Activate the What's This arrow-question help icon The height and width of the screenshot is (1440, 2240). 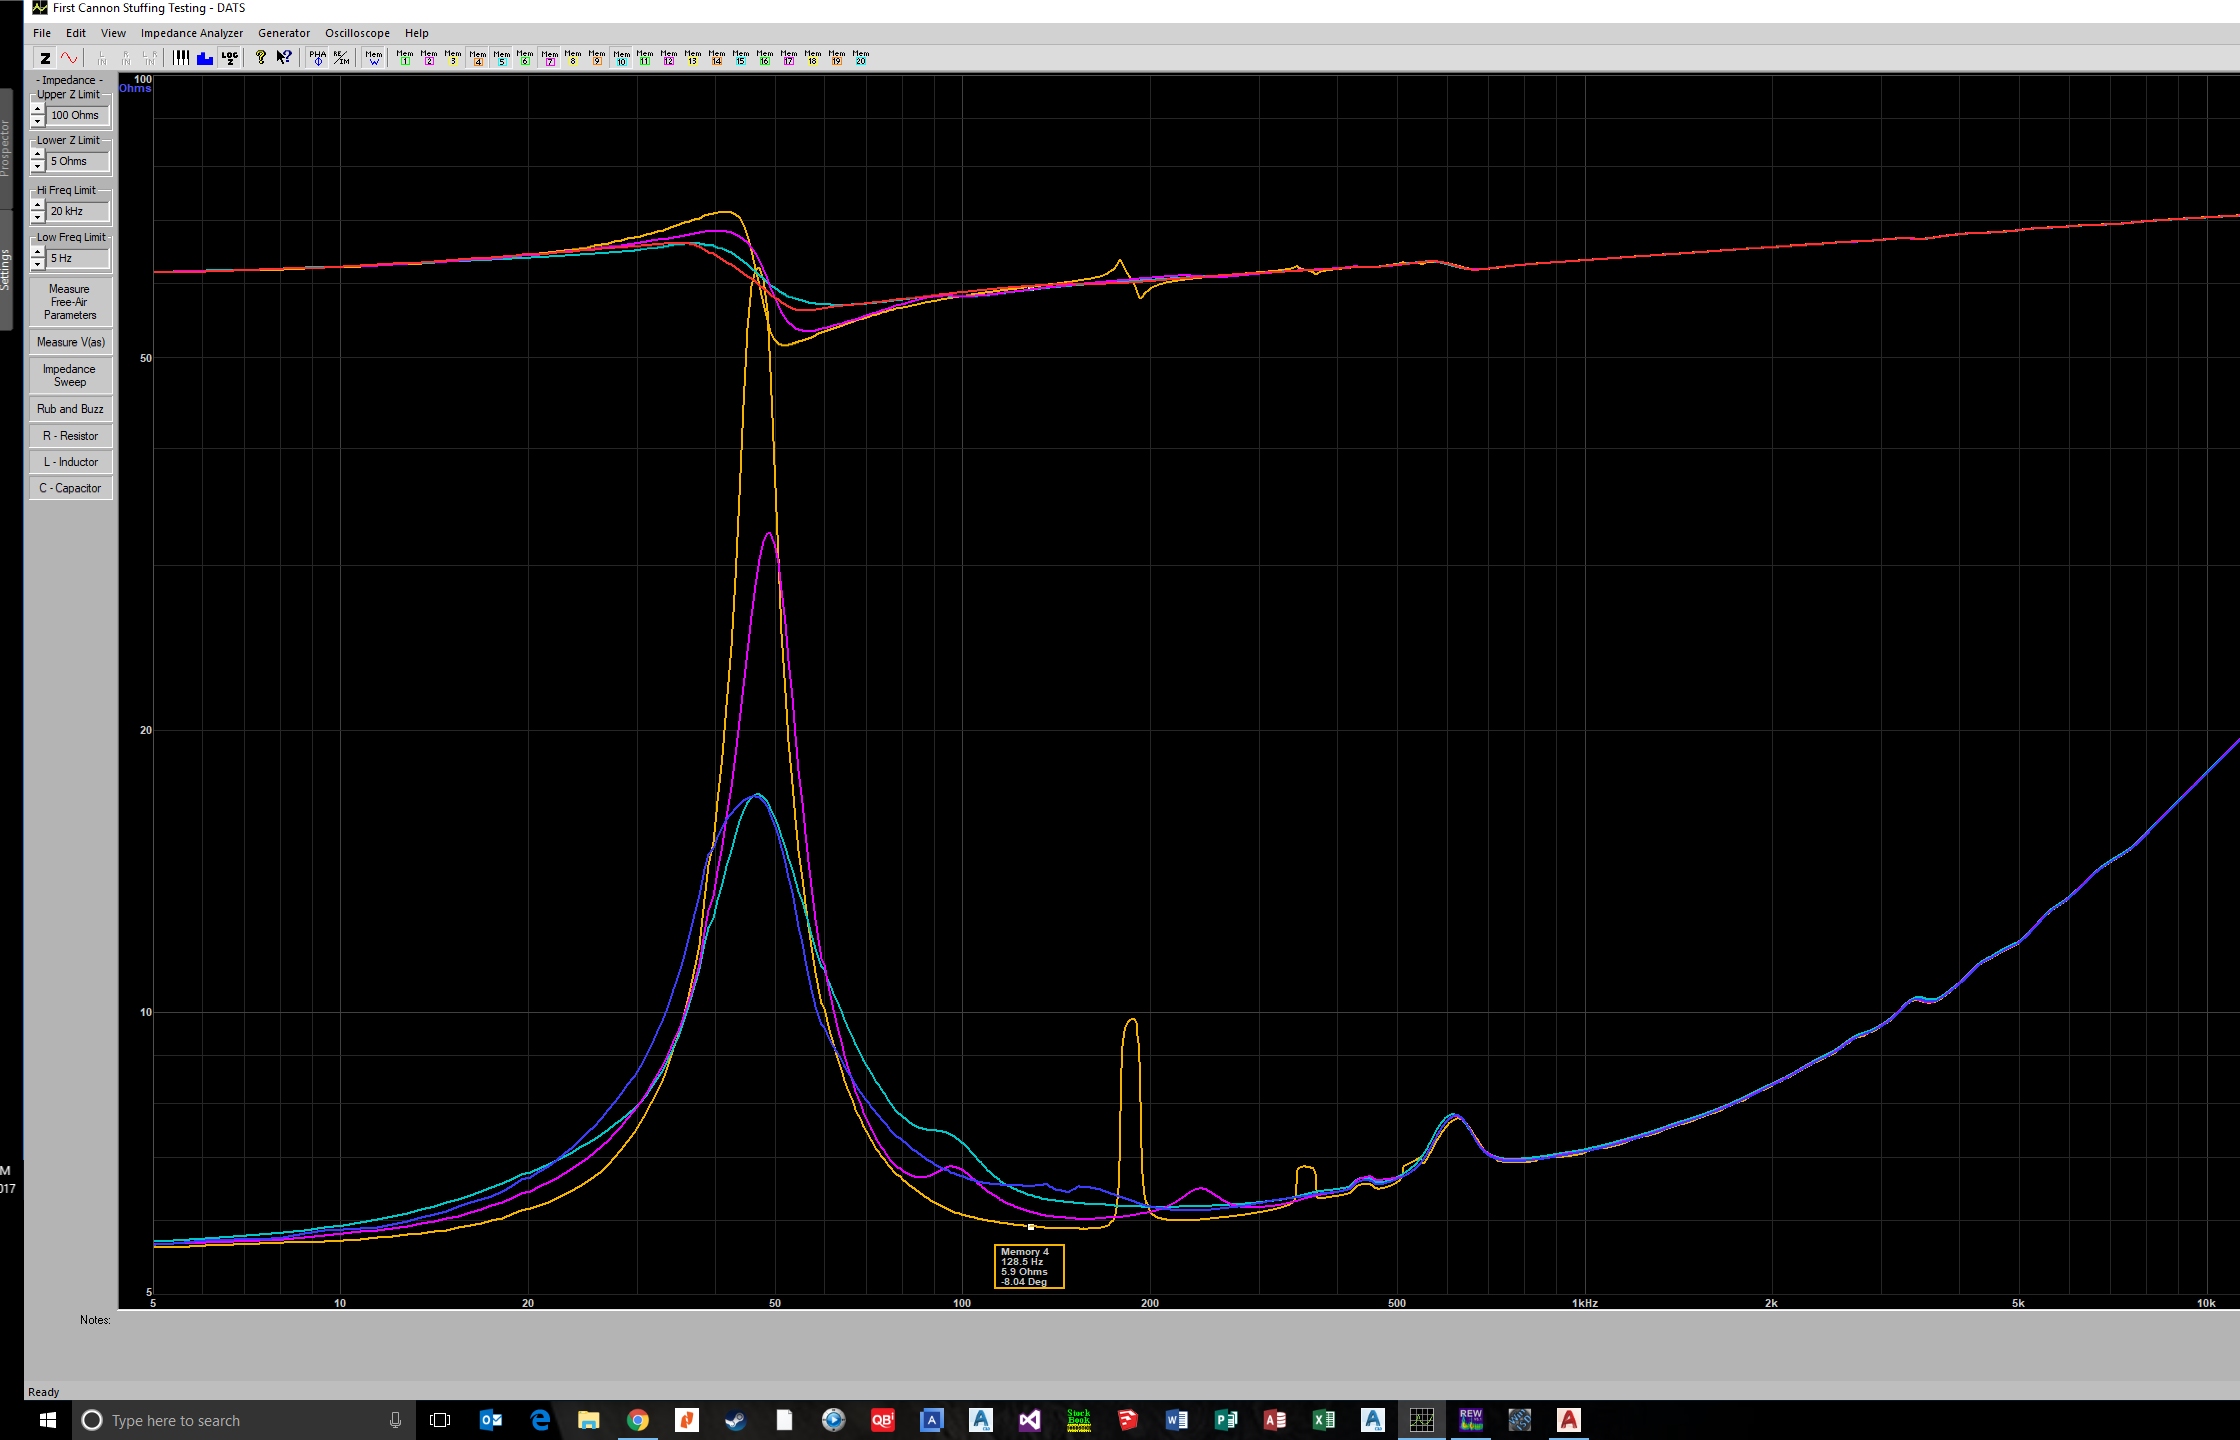[x=284, y=58]
